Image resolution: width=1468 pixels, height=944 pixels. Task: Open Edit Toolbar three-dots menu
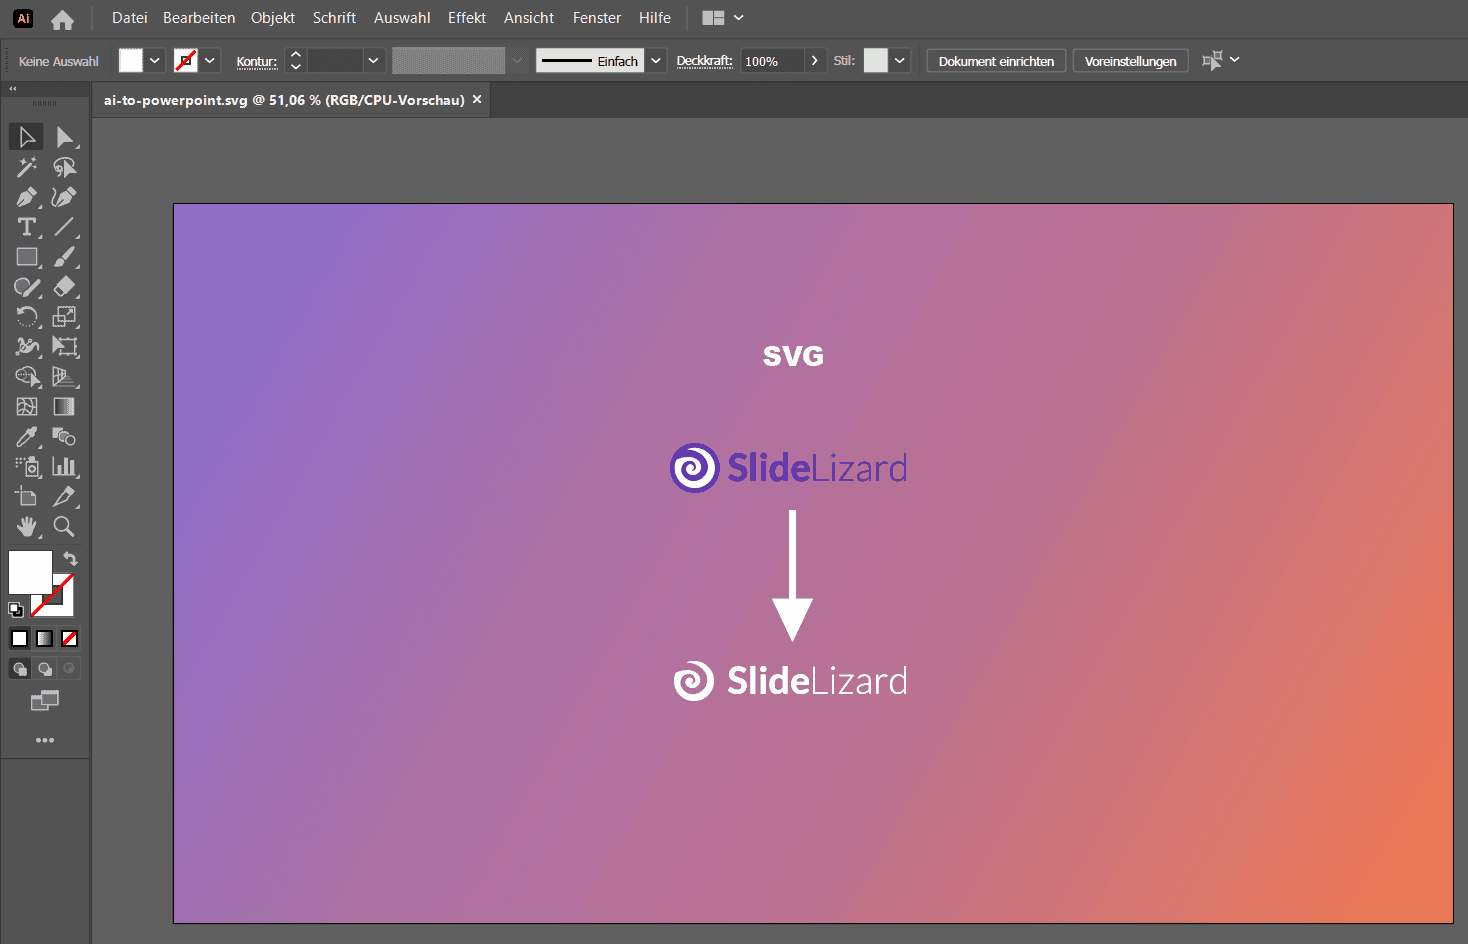click(x=45, y=740)
